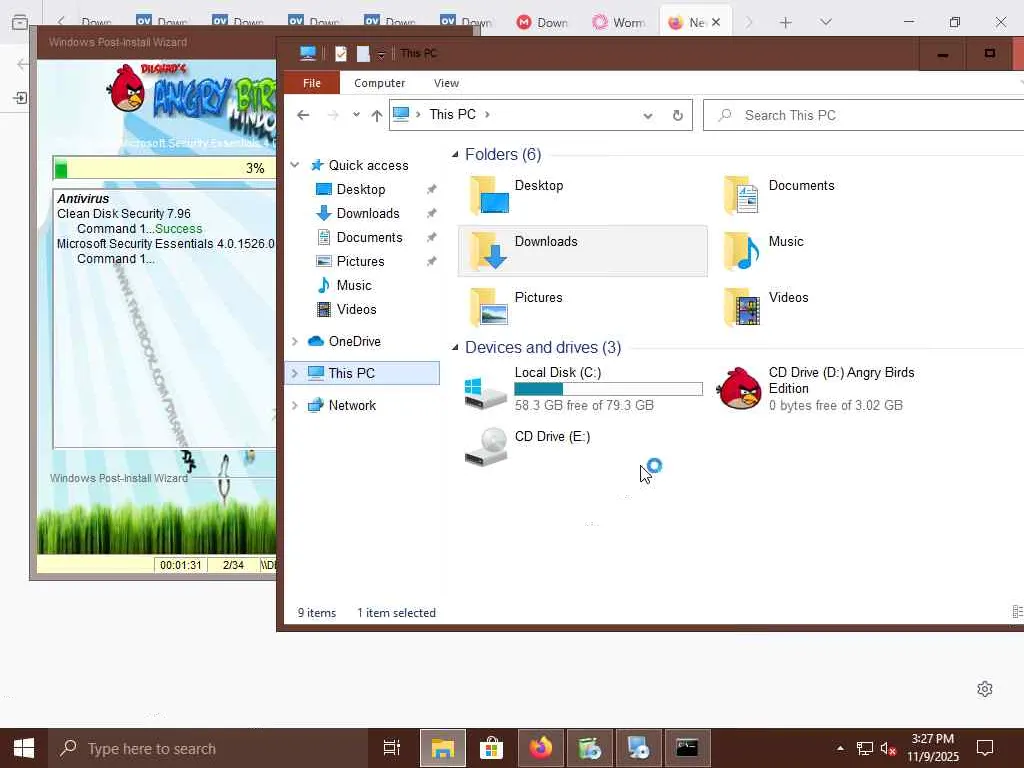Click the muted volume tray icon
Viewport: 1024px width, 768px height.
click(888, 749)
